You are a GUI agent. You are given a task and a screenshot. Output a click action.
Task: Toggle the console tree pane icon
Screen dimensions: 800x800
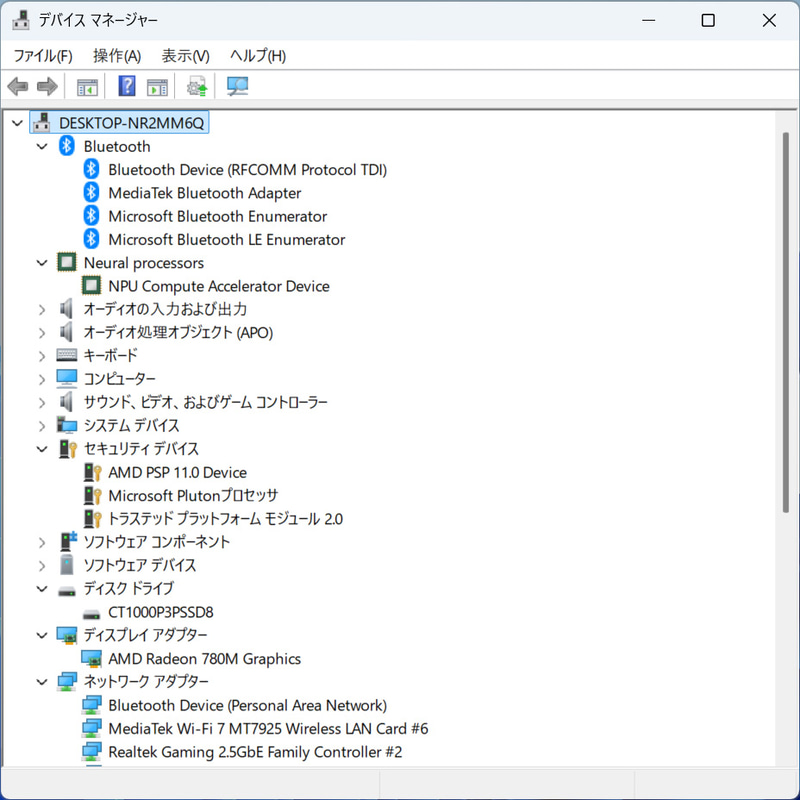click(86, 86)
